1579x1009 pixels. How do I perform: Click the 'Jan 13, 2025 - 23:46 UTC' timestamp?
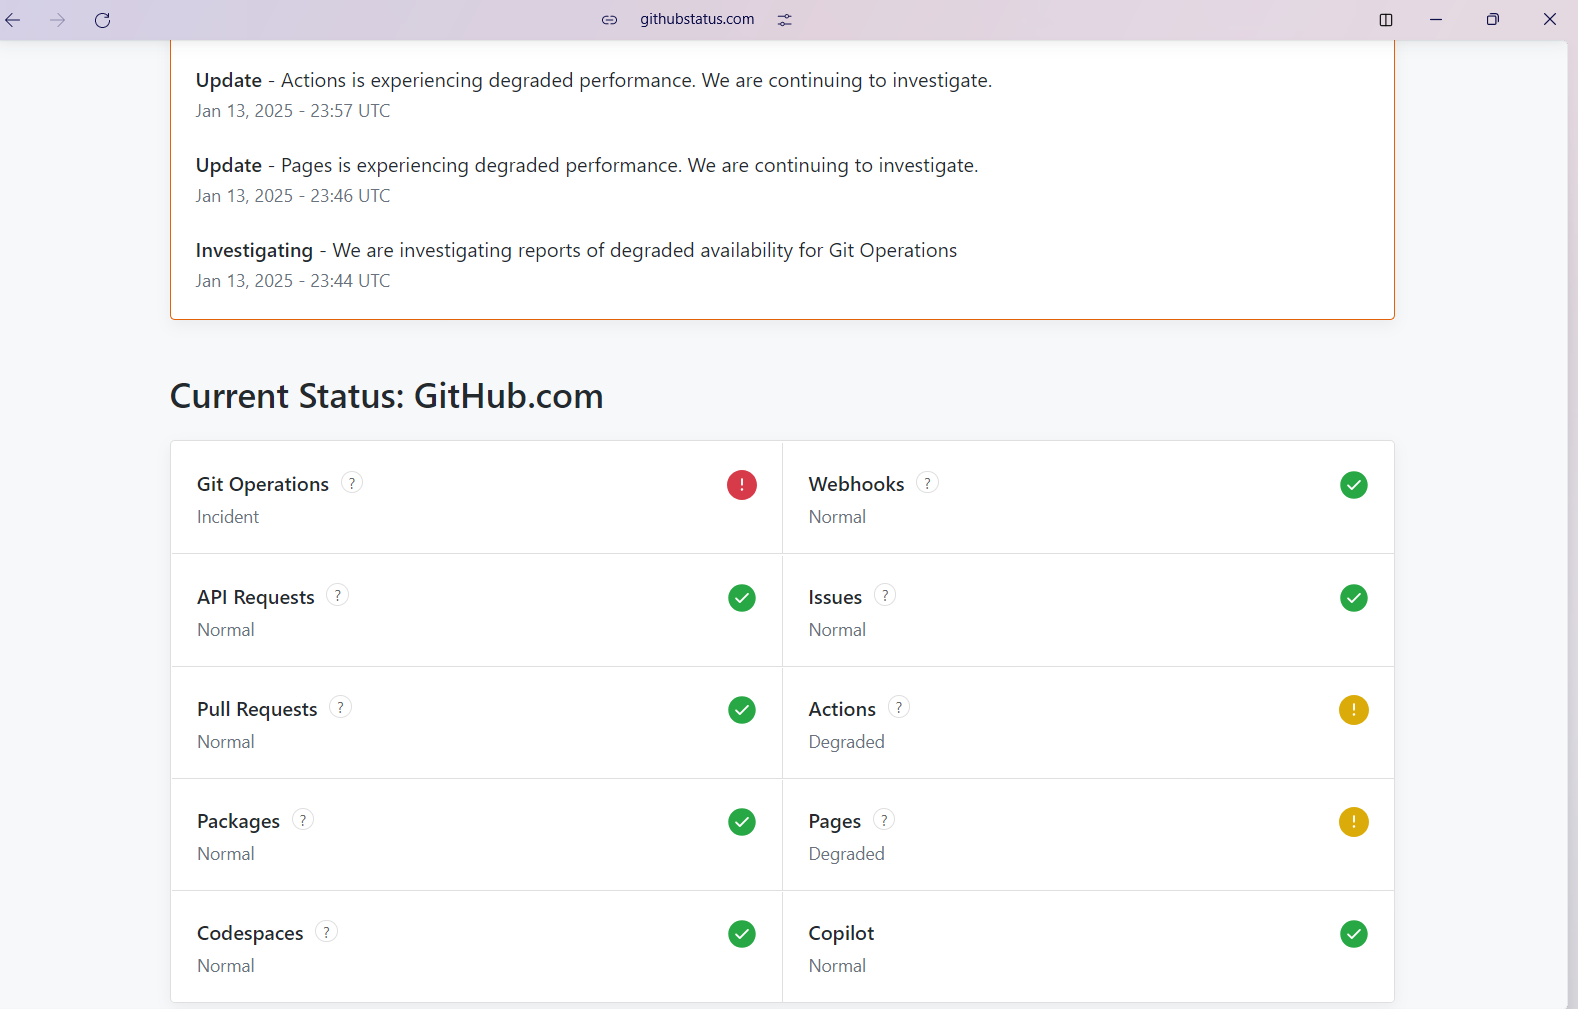point(293,196)
